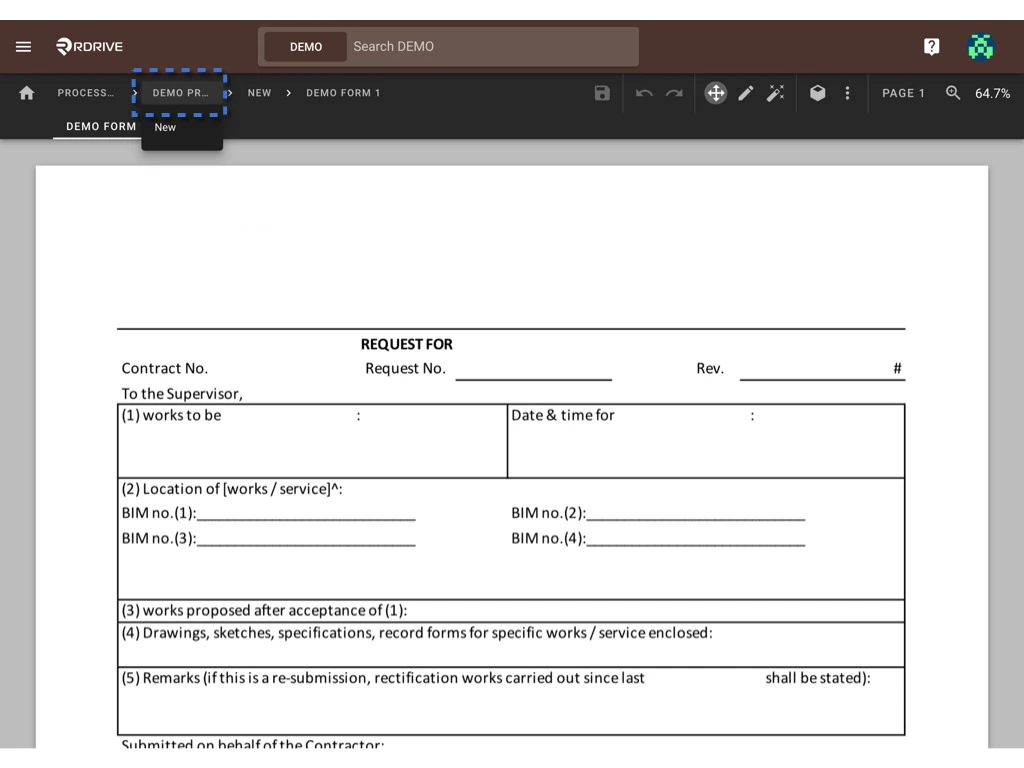Screen dimensions: 1024x768
Task: Activate the Magic Wand tool
Action: (777, 93)
